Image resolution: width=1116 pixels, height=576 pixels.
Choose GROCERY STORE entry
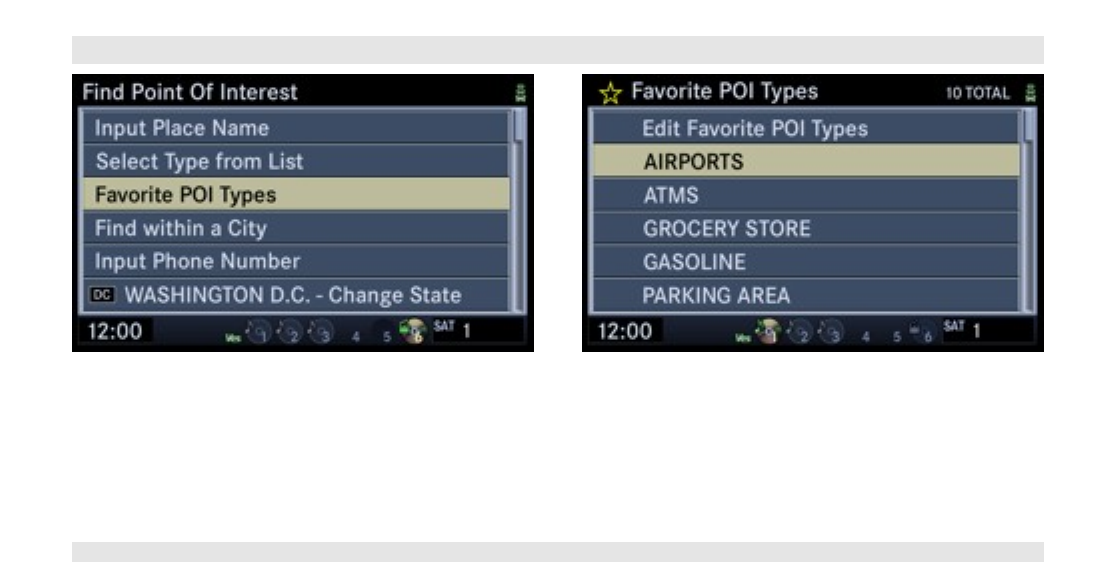(x=806, y=229)
